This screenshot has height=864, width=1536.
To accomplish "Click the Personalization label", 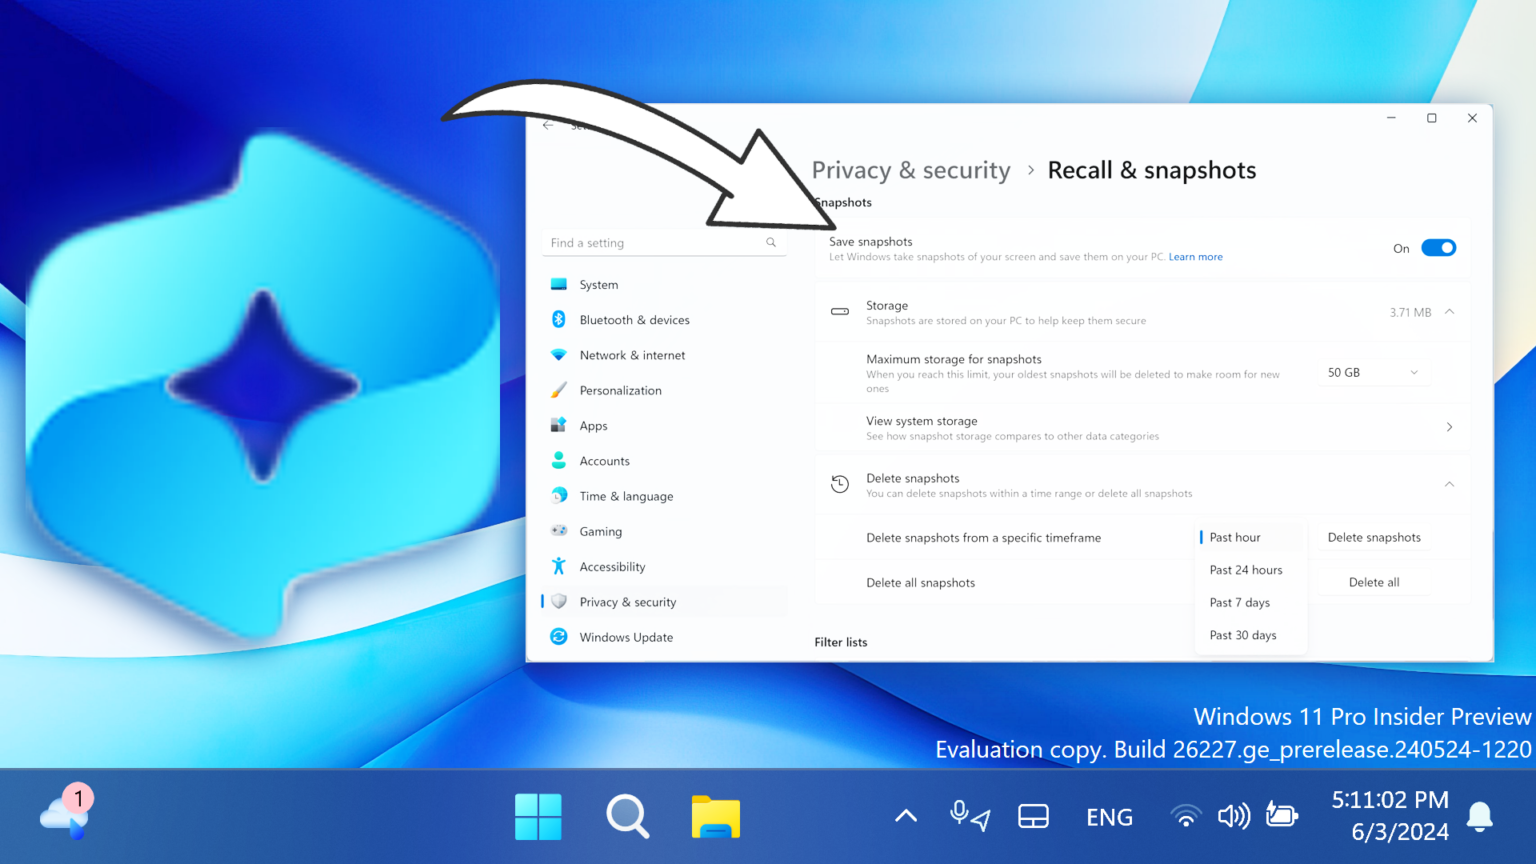I will [620, 390].
